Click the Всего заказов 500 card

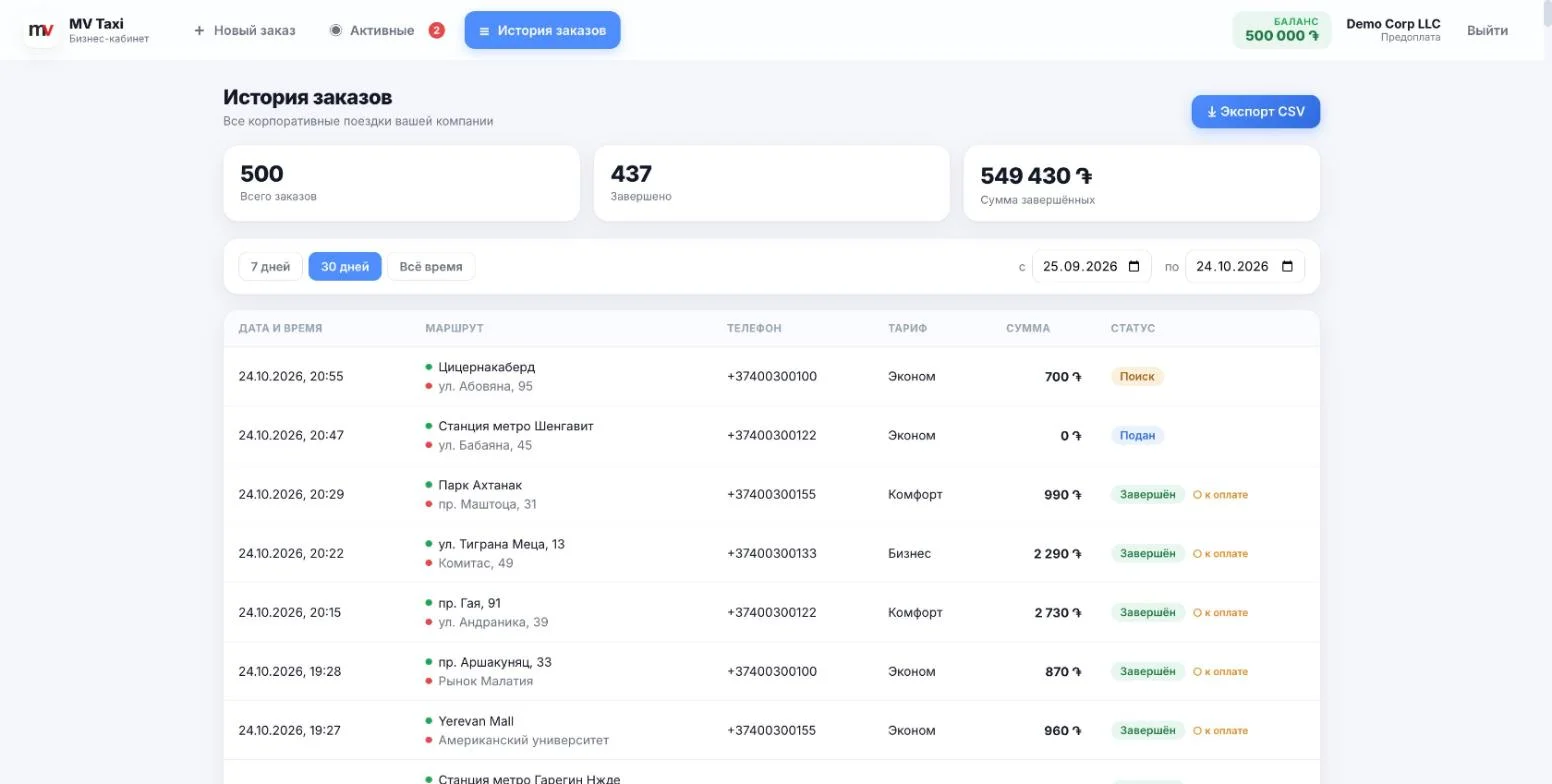pyautogui.click(x=402, y=183)
